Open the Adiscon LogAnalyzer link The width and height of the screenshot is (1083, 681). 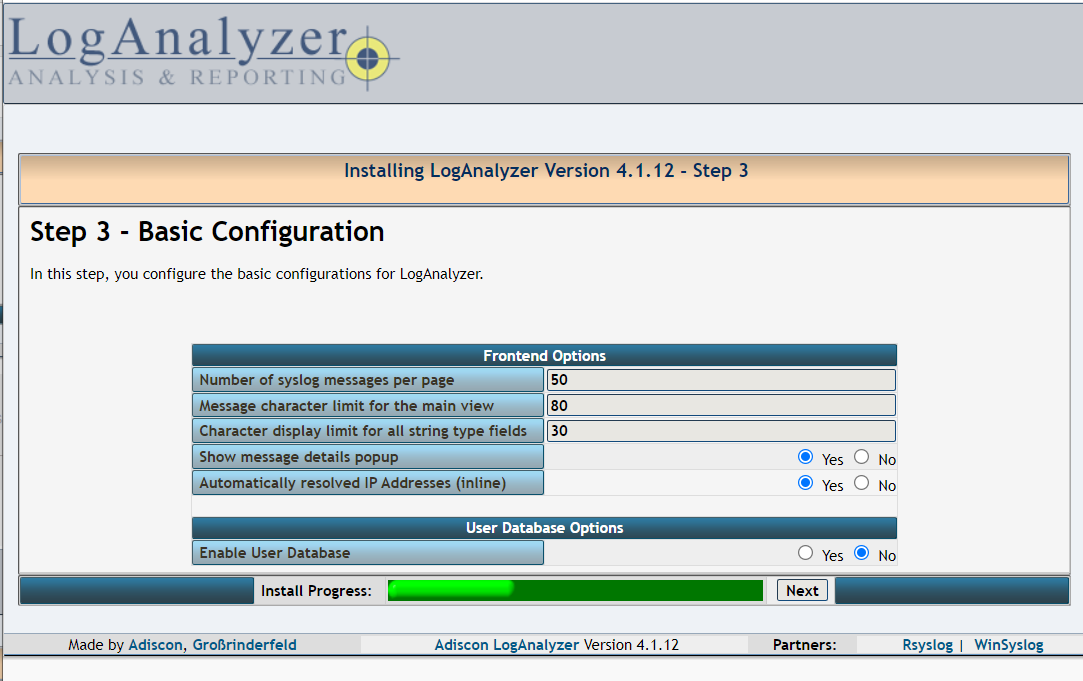(x=506, y=644)
